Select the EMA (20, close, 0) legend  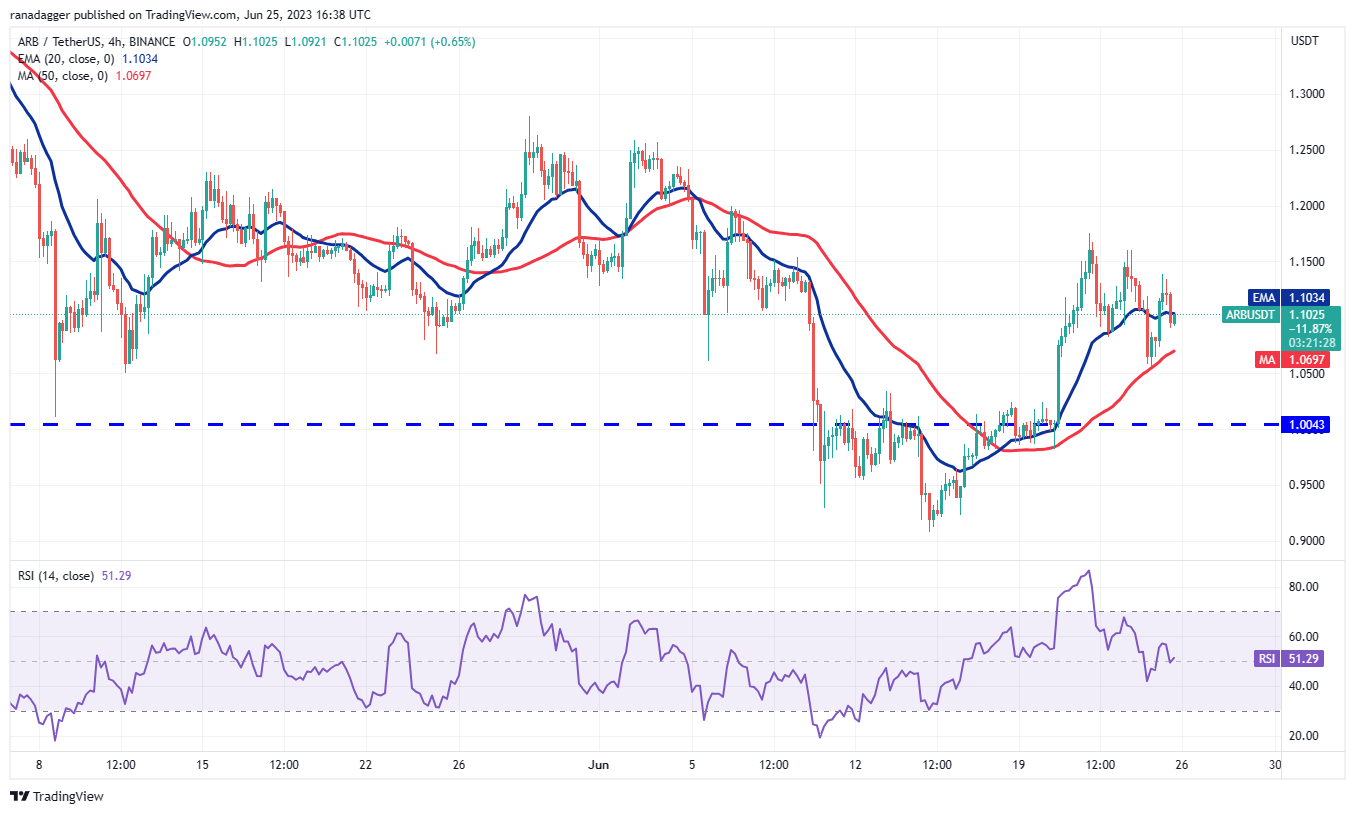84,59
